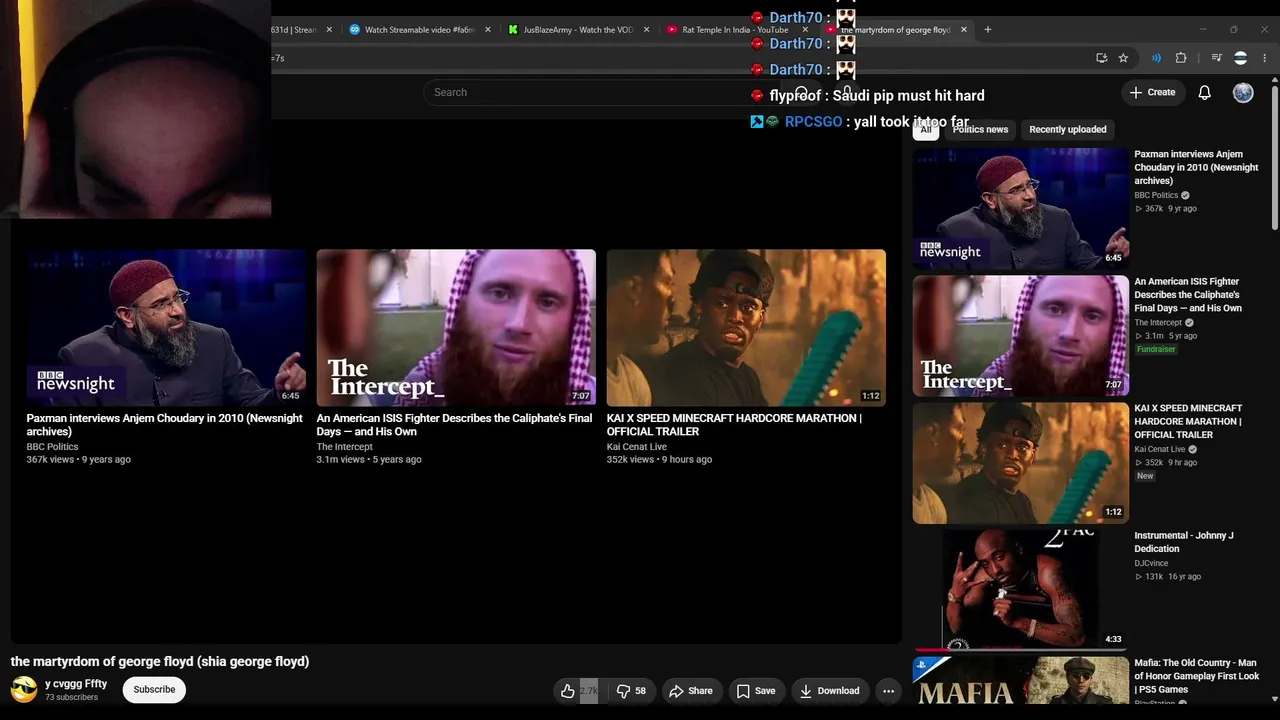Open the browser media control icon
The height and width of the screenshot is (720, 1280).
click(1216, 58)
